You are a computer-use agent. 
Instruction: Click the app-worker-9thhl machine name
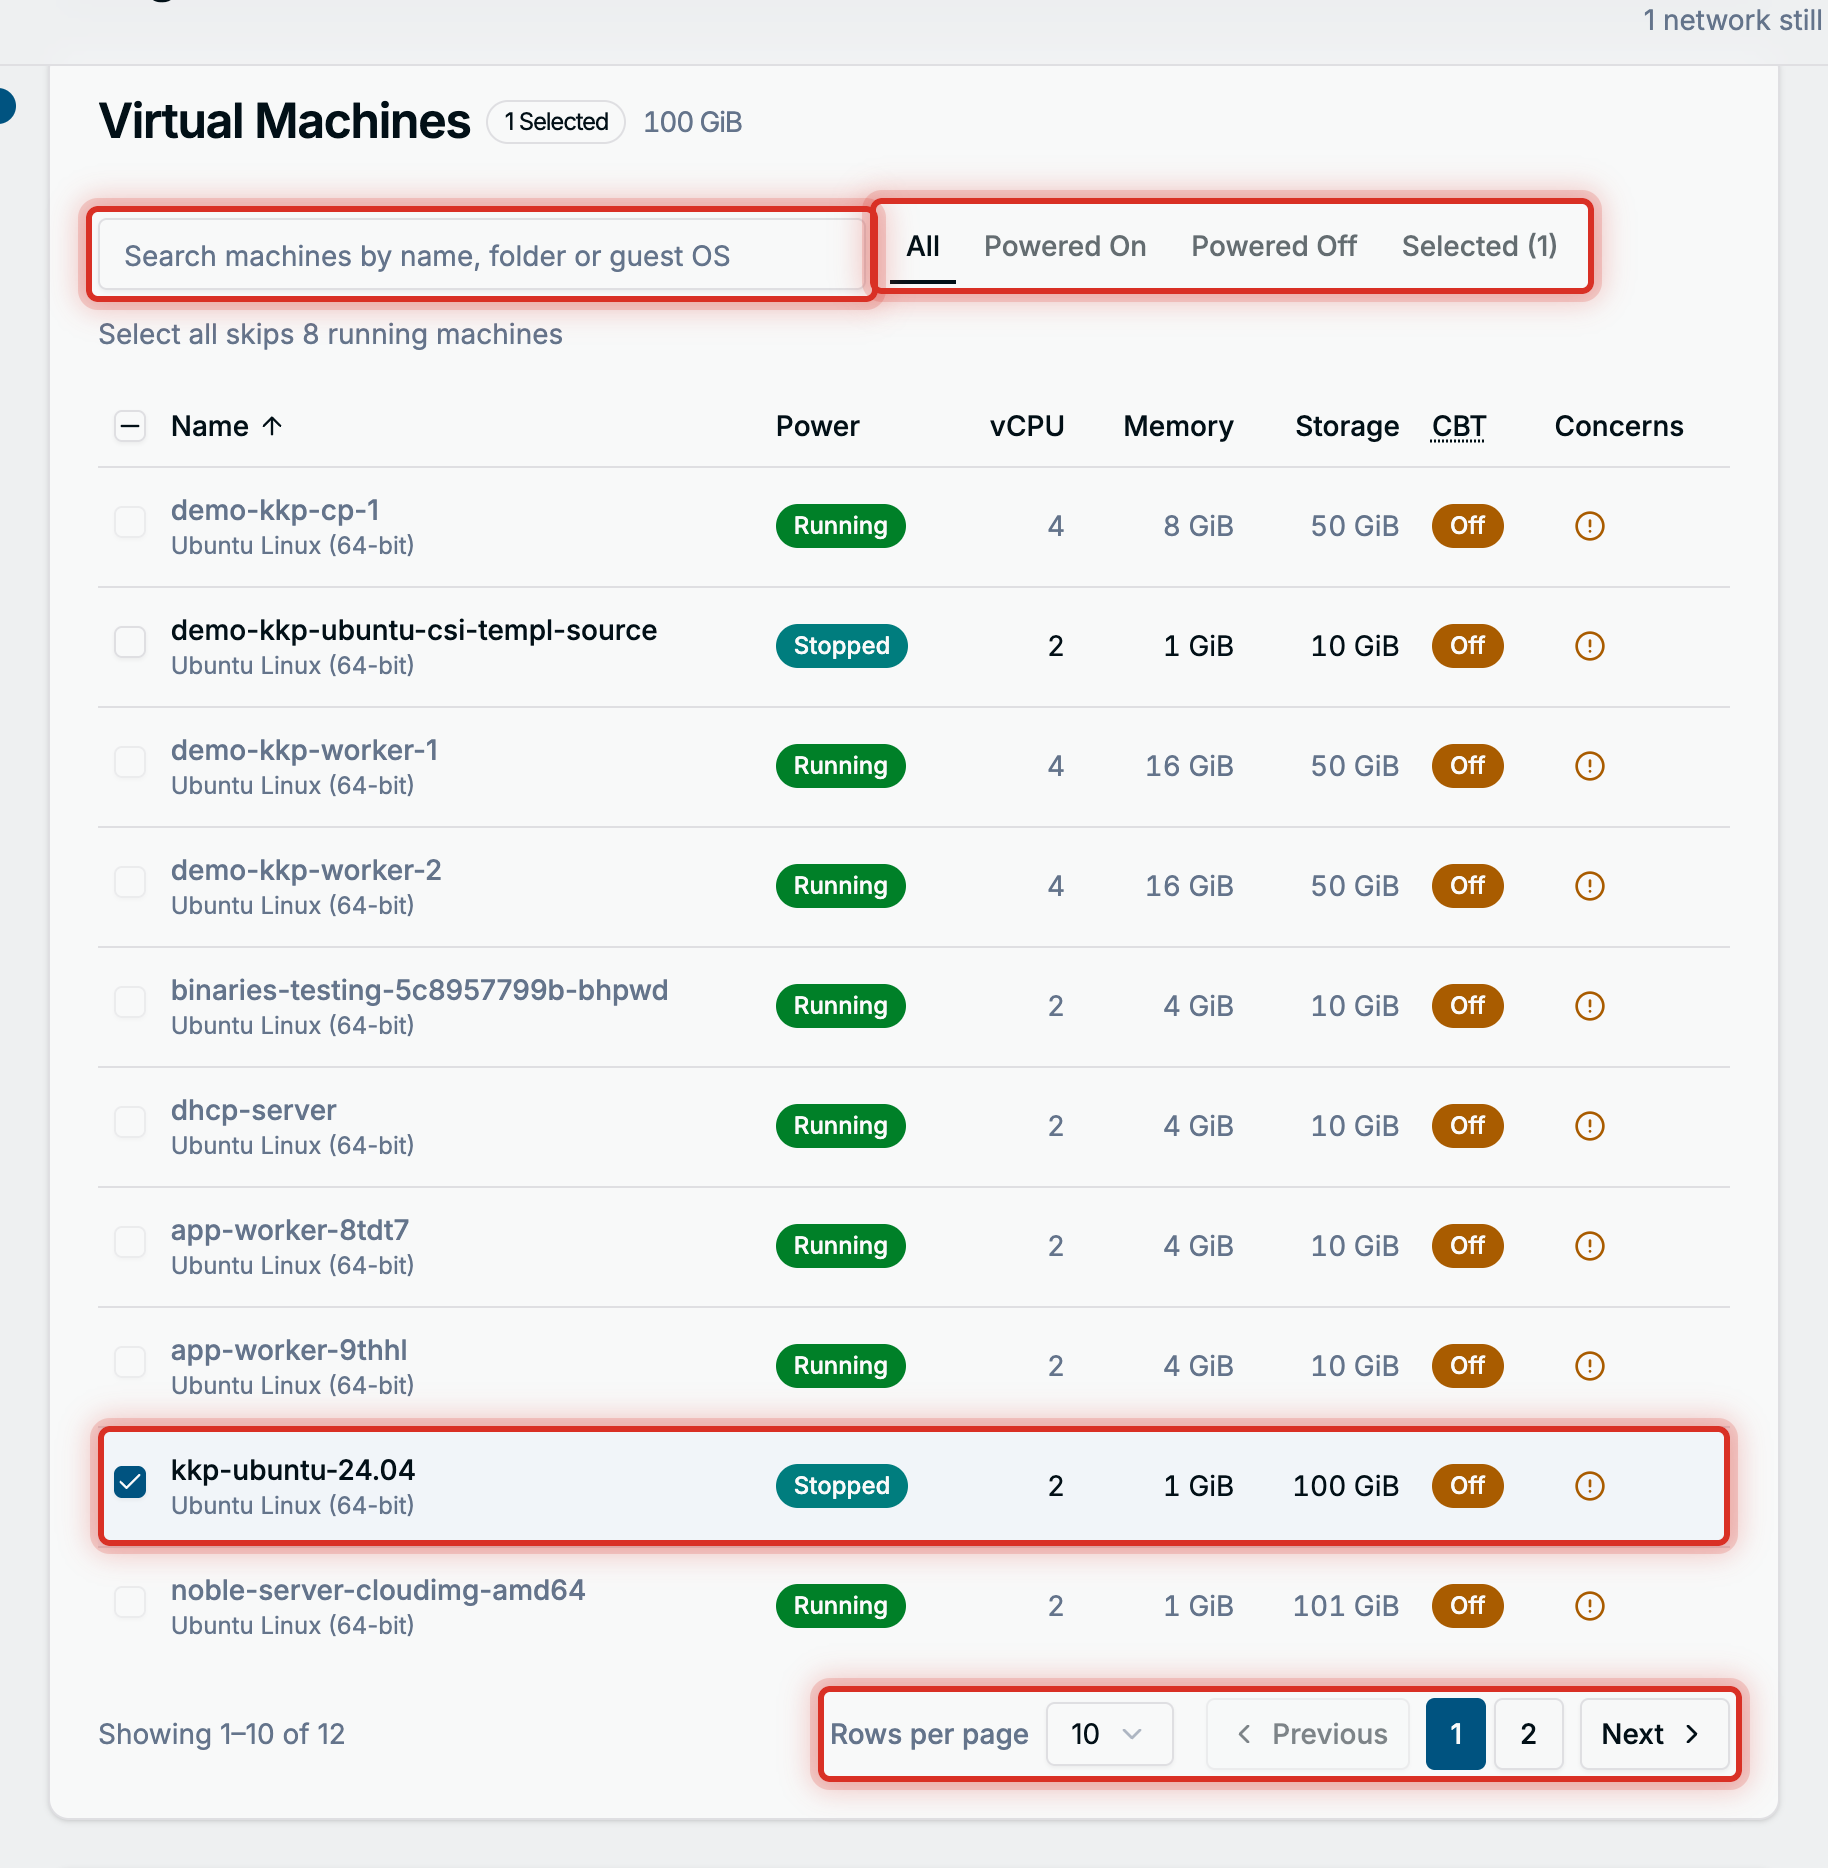[x=289, y=1350]
